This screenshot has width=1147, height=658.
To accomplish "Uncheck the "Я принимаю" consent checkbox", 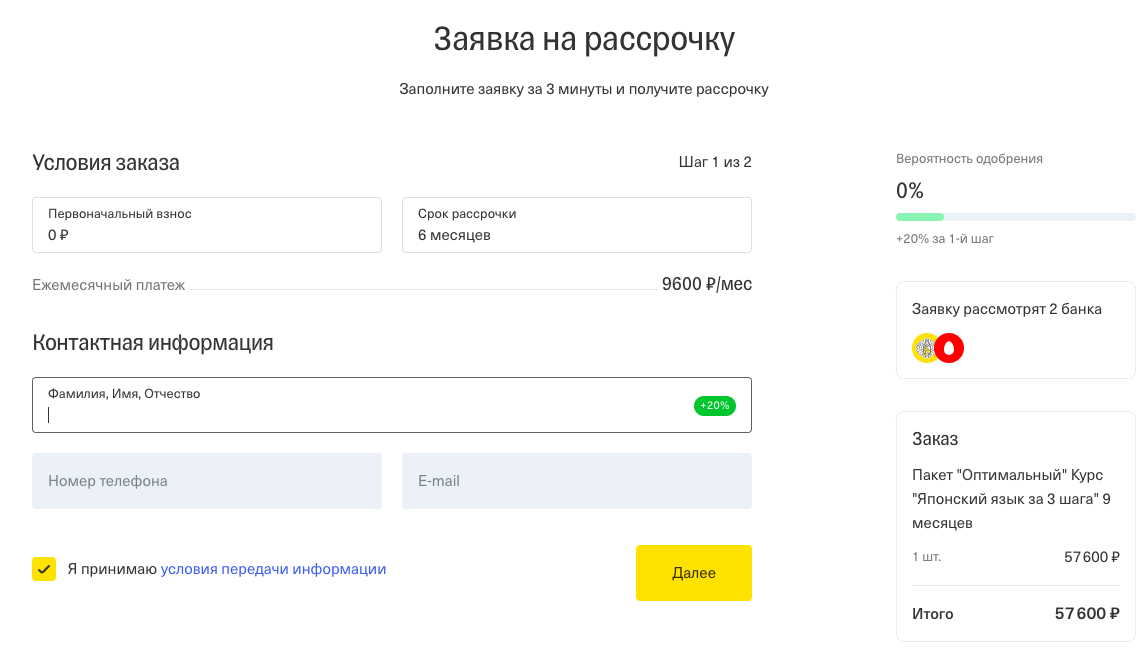I will pyautogui.click(x=44, y=569).
